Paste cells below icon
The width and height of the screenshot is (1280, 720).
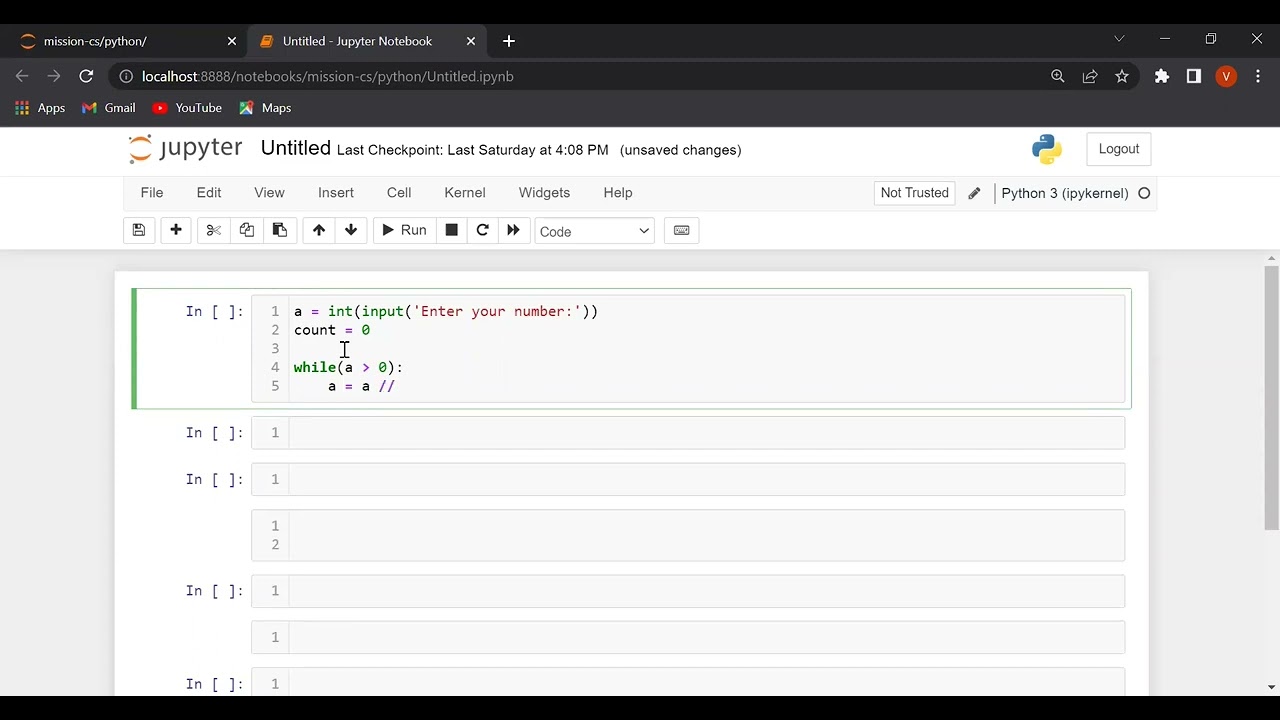tap(280, 230)
